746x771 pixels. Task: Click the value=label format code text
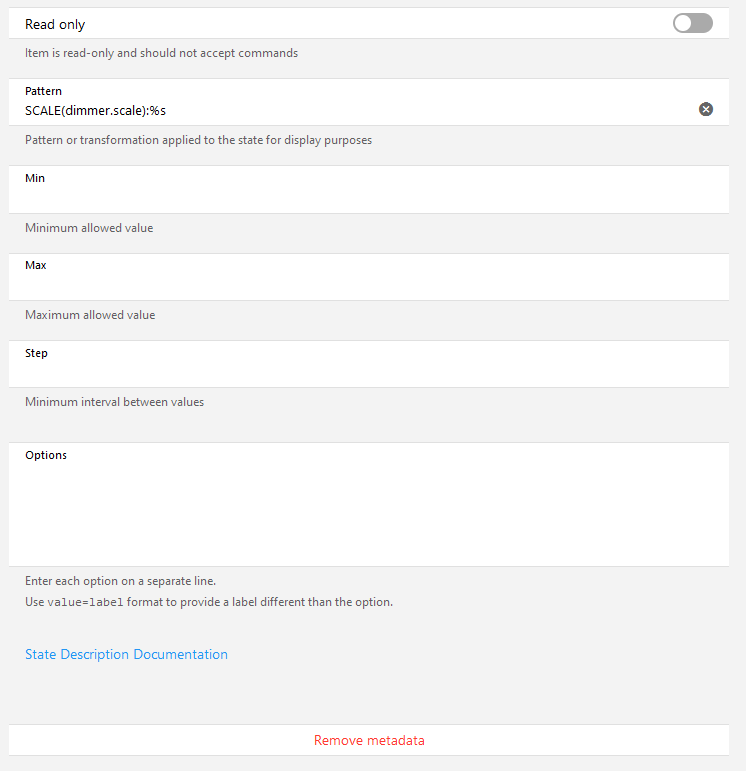tap(85, 603)
